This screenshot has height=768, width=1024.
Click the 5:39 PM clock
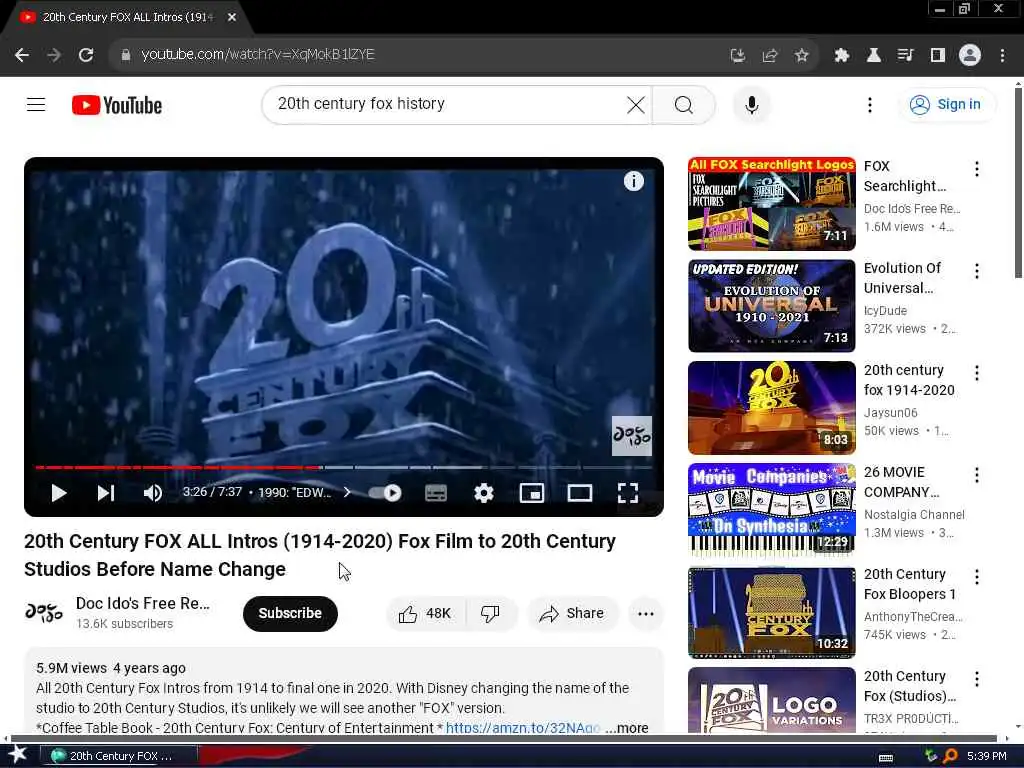[986, 756]
